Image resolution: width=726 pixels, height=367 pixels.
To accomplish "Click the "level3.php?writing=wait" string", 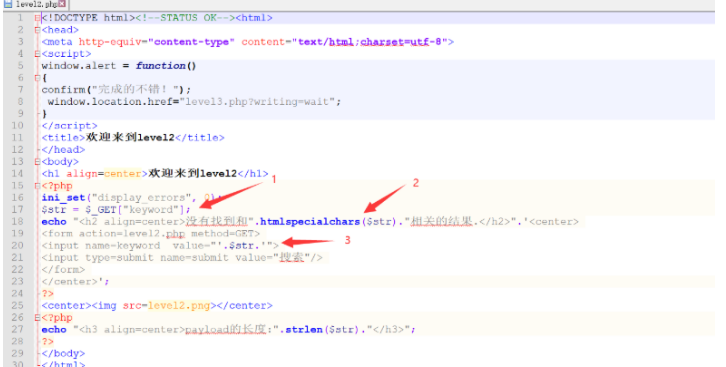I will tap(257, 102).
